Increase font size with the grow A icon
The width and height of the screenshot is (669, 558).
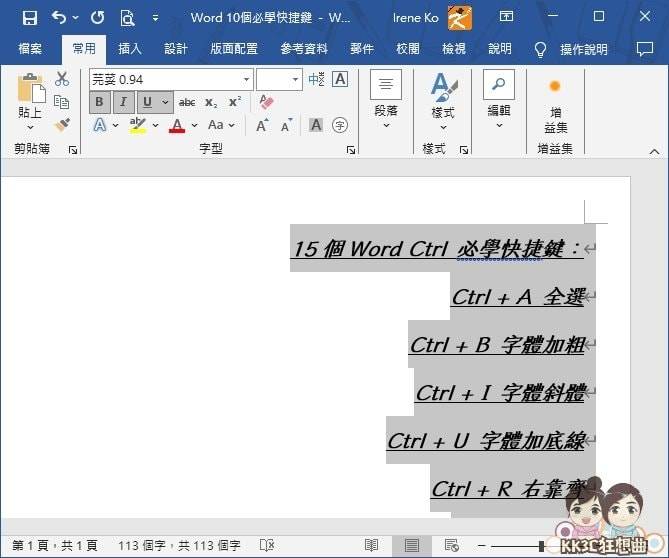[262, 125]
